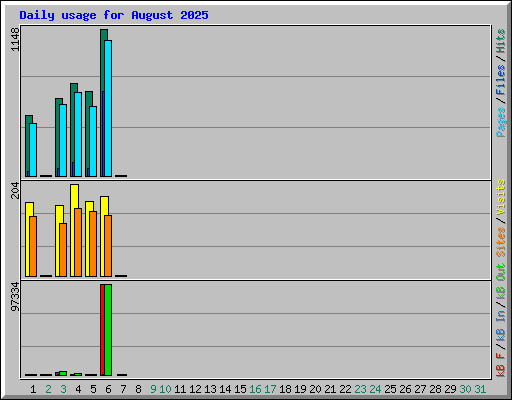This screenshot has height=400, width=512.
Task: Click the 1148 y-axis maximum label
Action: [15, 39]
